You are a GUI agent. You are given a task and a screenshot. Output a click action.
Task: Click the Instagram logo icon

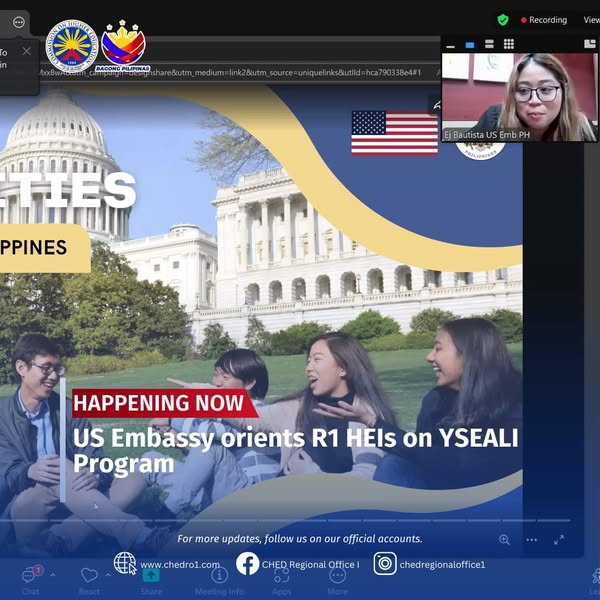click(x=385, y=563)
